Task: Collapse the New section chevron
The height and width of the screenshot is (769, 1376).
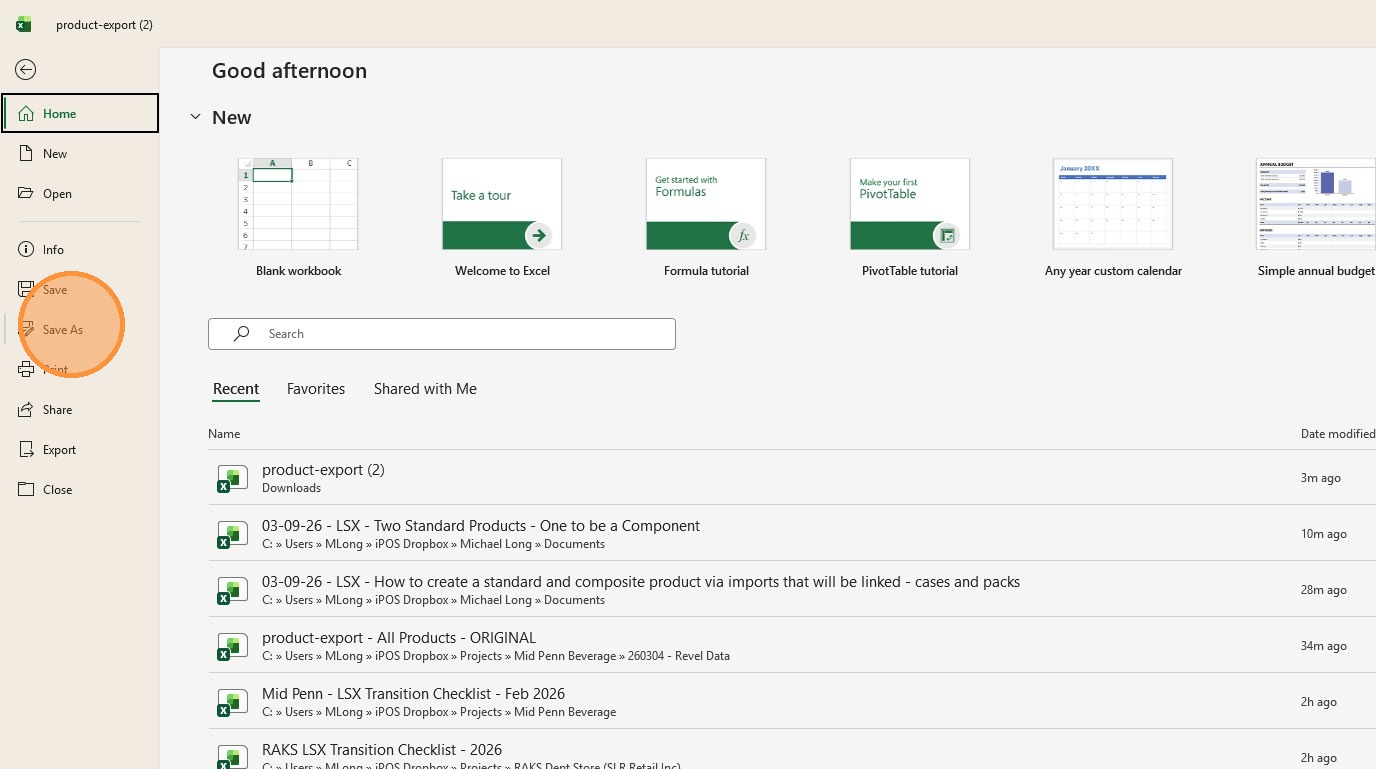Action: point(195,117)
